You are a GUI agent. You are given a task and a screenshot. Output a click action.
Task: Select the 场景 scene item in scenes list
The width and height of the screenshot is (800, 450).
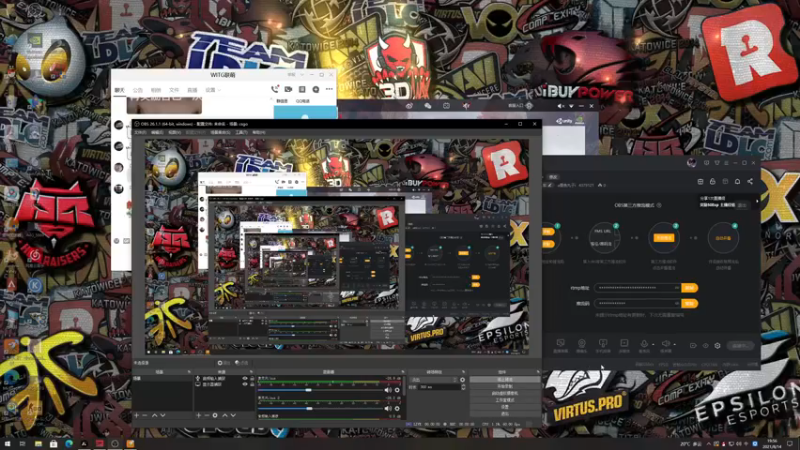pyautogui.click(x=162, y=379)
